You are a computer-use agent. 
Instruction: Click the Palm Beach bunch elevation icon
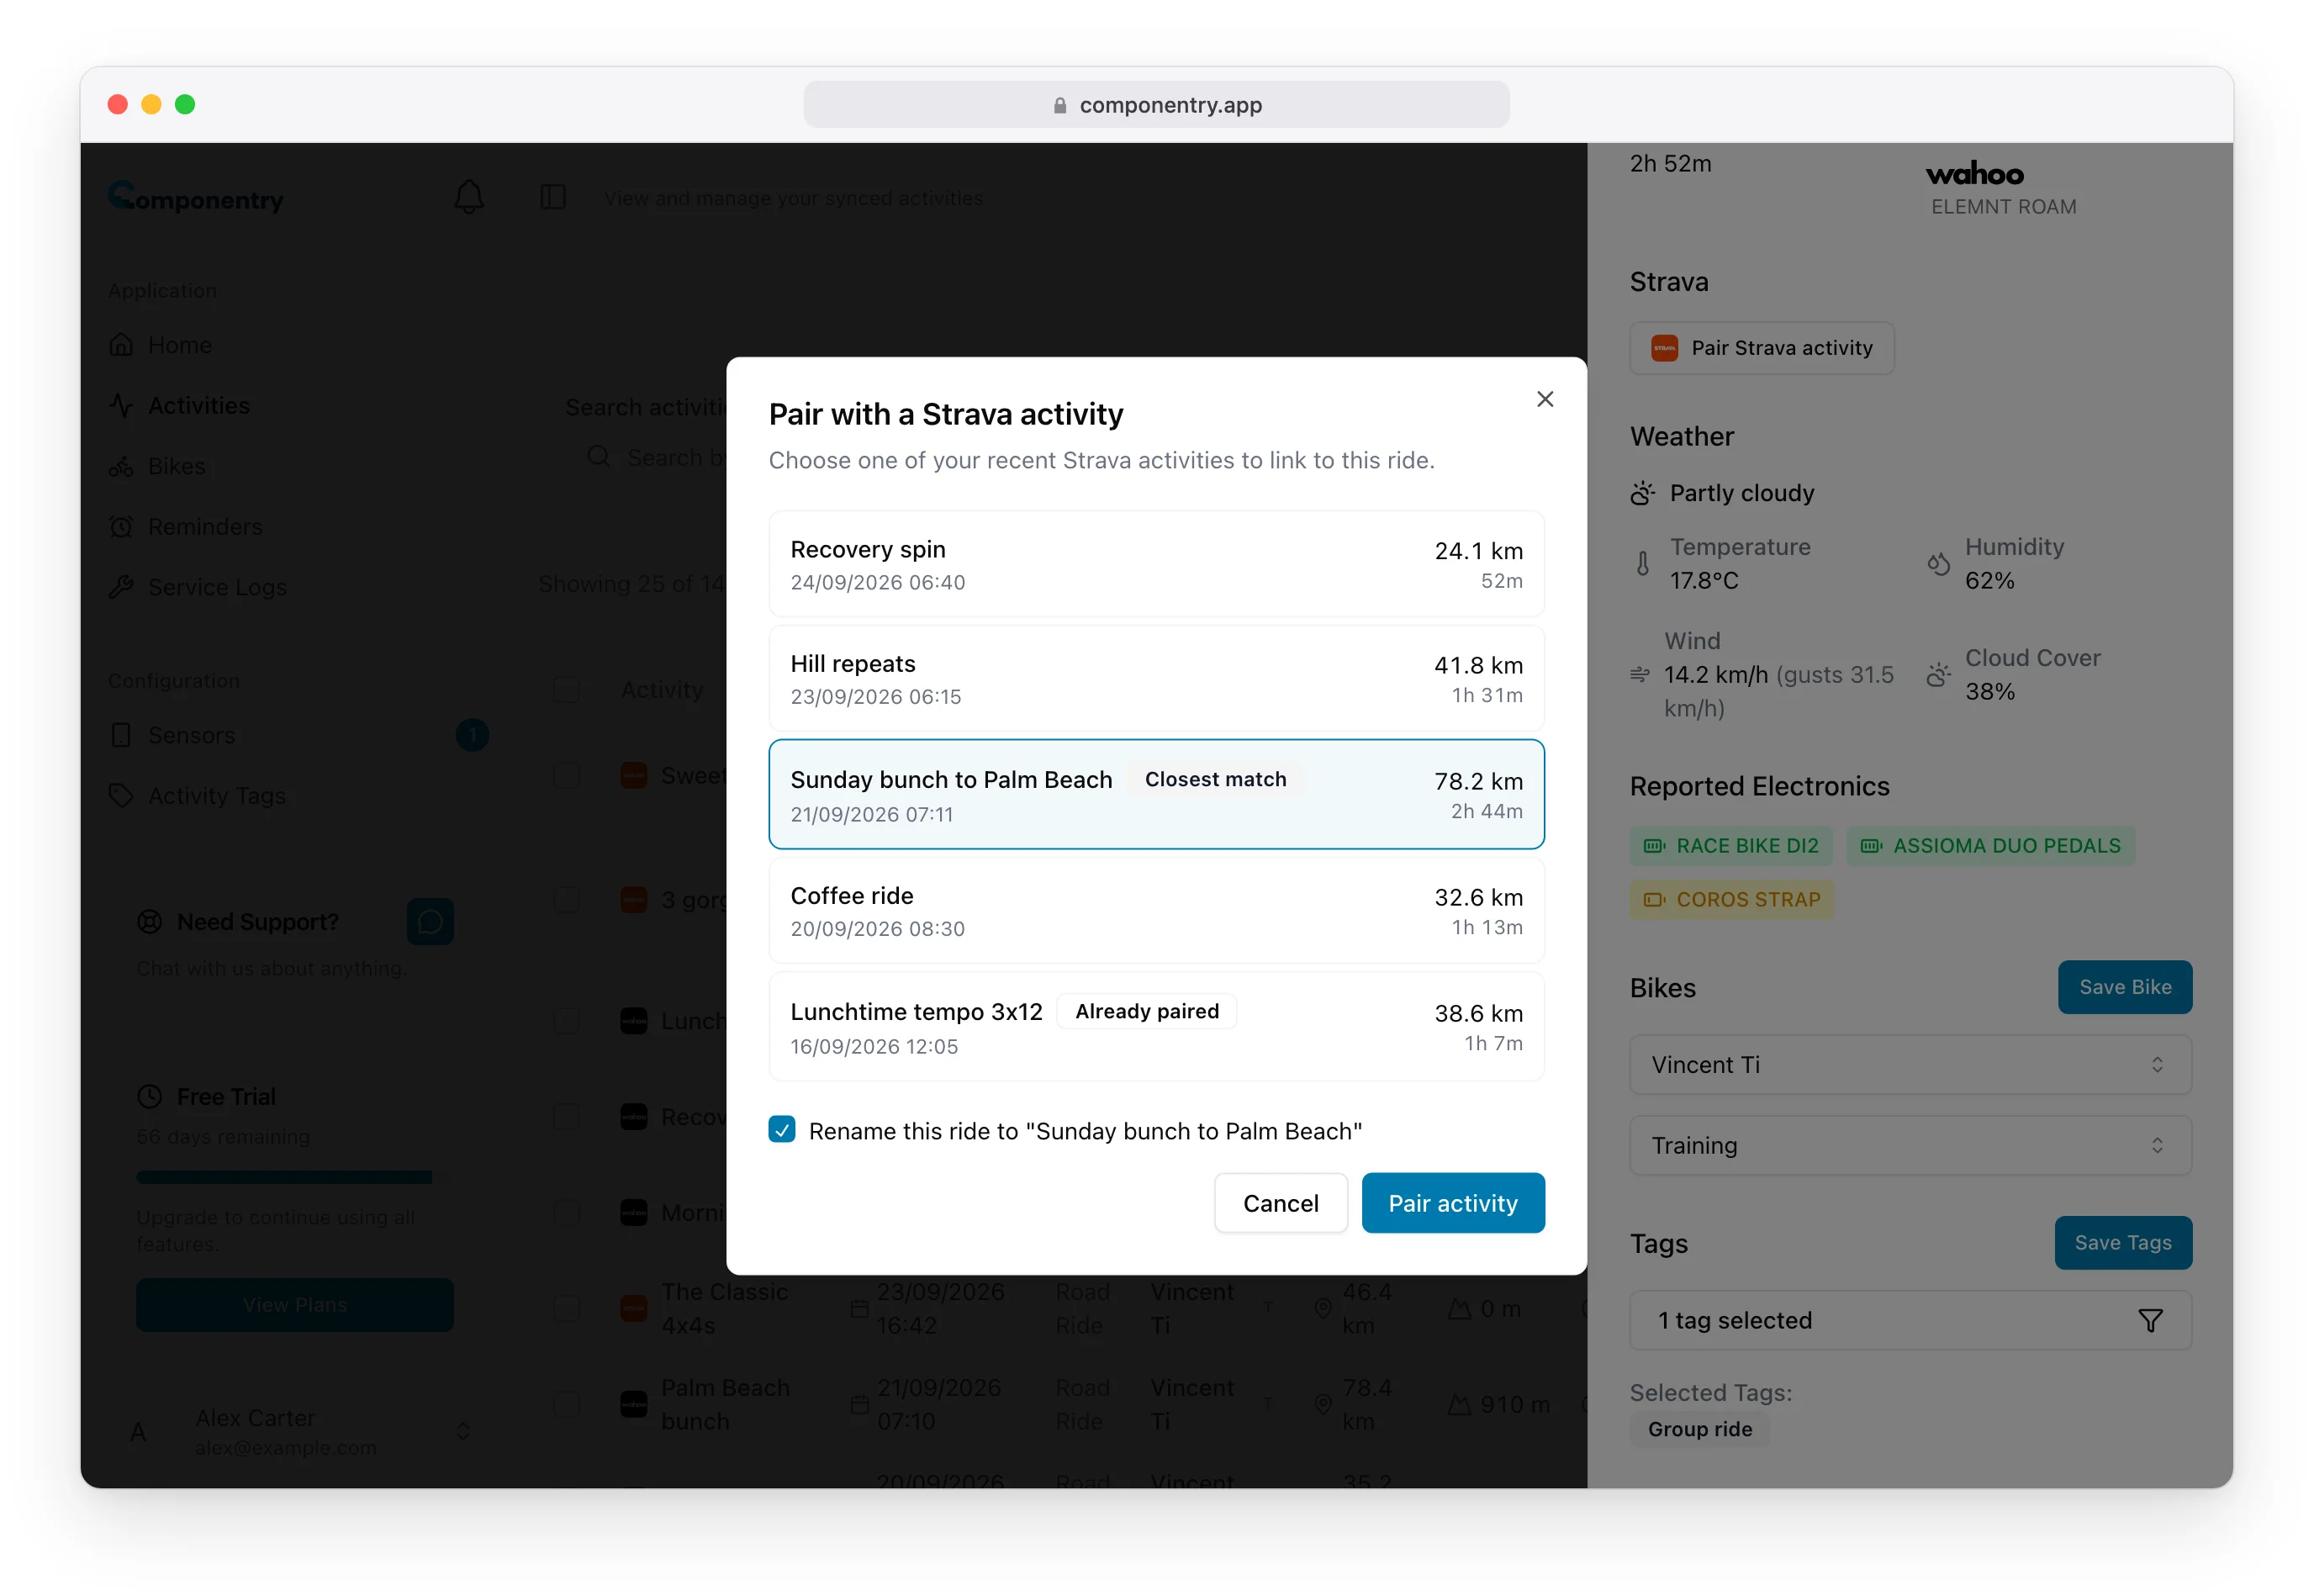pyautogui.click(x=1459, y=1404)
